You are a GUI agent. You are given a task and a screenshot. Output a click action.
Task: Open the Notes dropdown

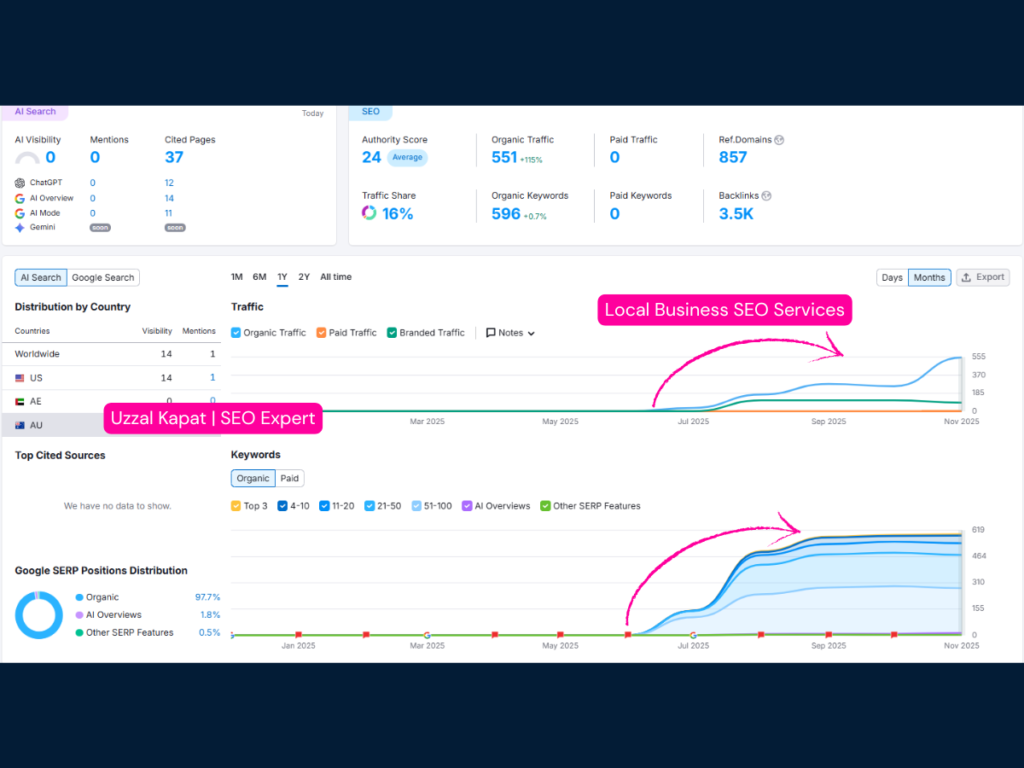[510, 333]
